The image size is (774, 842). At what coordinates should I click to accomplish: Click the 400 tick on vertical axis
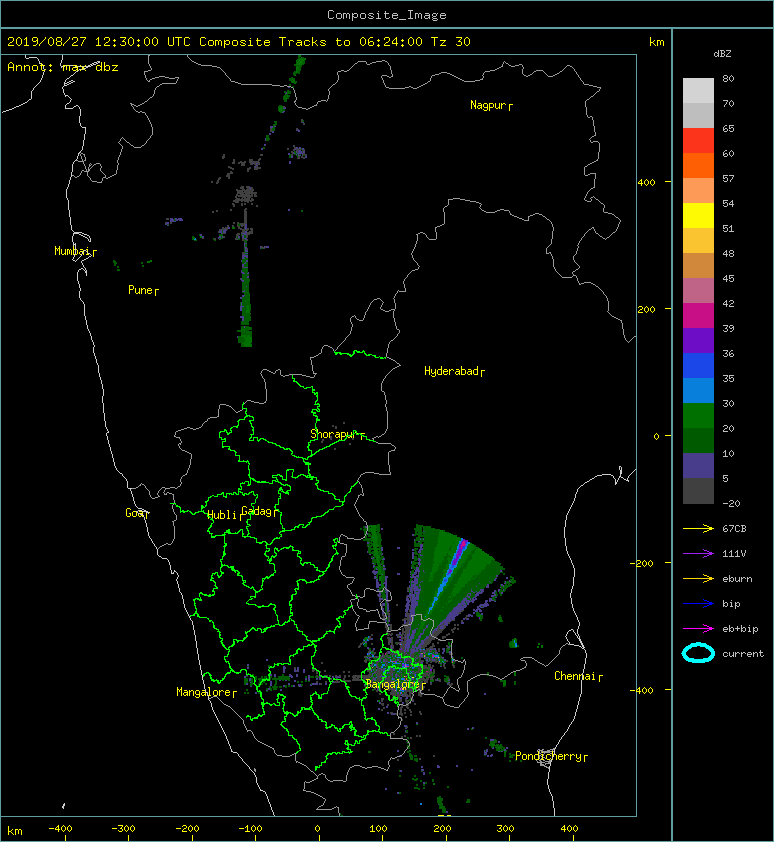pos(646,183)
